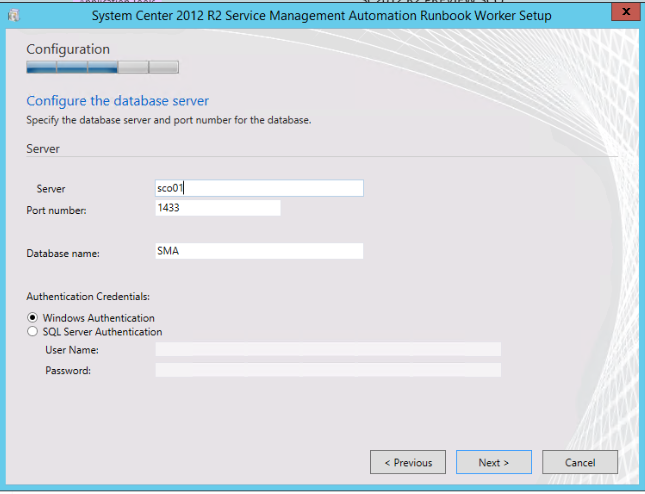Click the Password input box
The image size is (645, 494).
click(x=327, y=370)
